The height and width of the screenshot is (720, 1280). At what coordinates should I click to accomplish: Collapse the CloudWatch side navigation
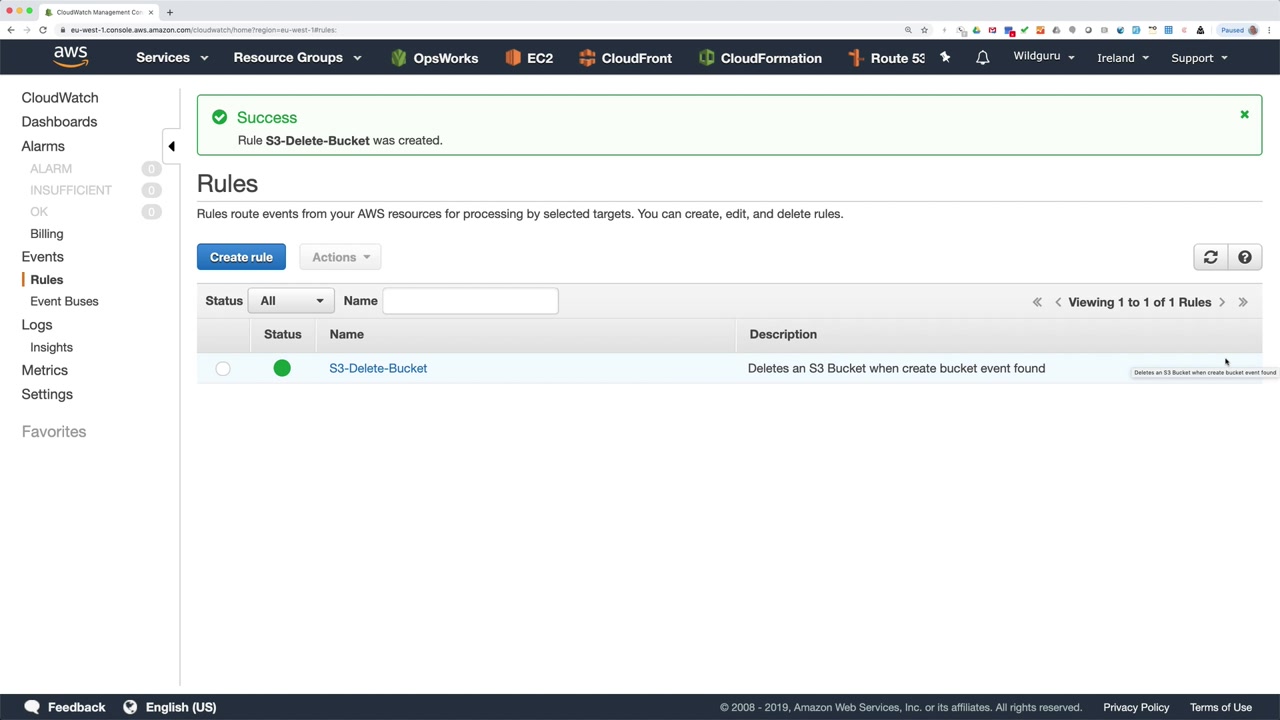click(171, 146)
